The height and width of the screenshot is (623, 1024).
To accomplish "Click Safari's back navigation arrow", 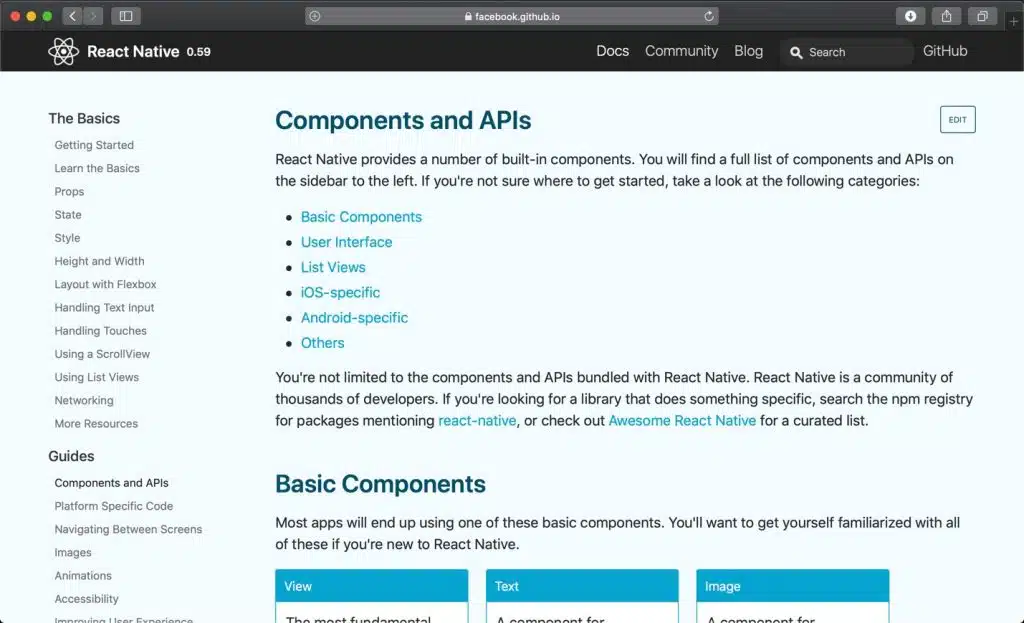I will [x=72, y=16].
